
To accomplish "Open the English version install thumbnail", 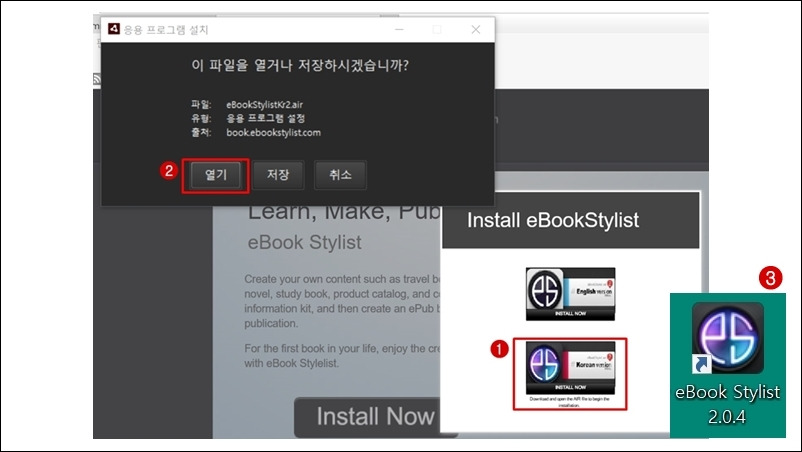I will tap(570, 294).
